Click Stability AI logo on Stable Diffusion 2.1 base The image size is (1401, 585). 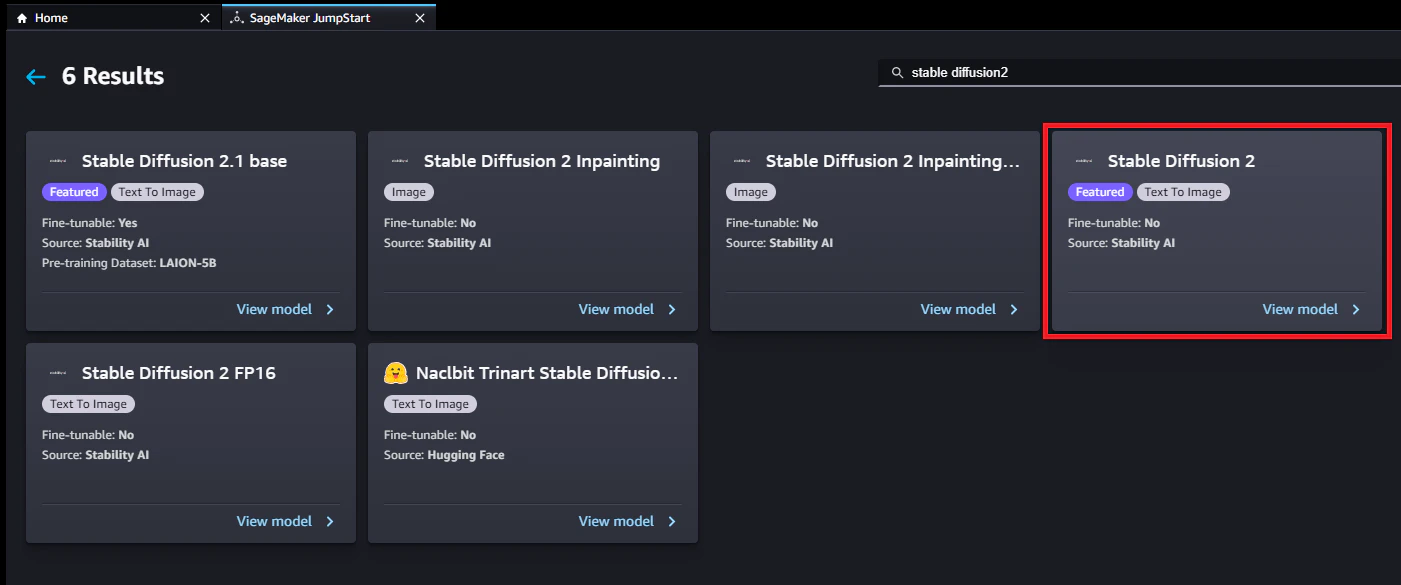[57, 161]
